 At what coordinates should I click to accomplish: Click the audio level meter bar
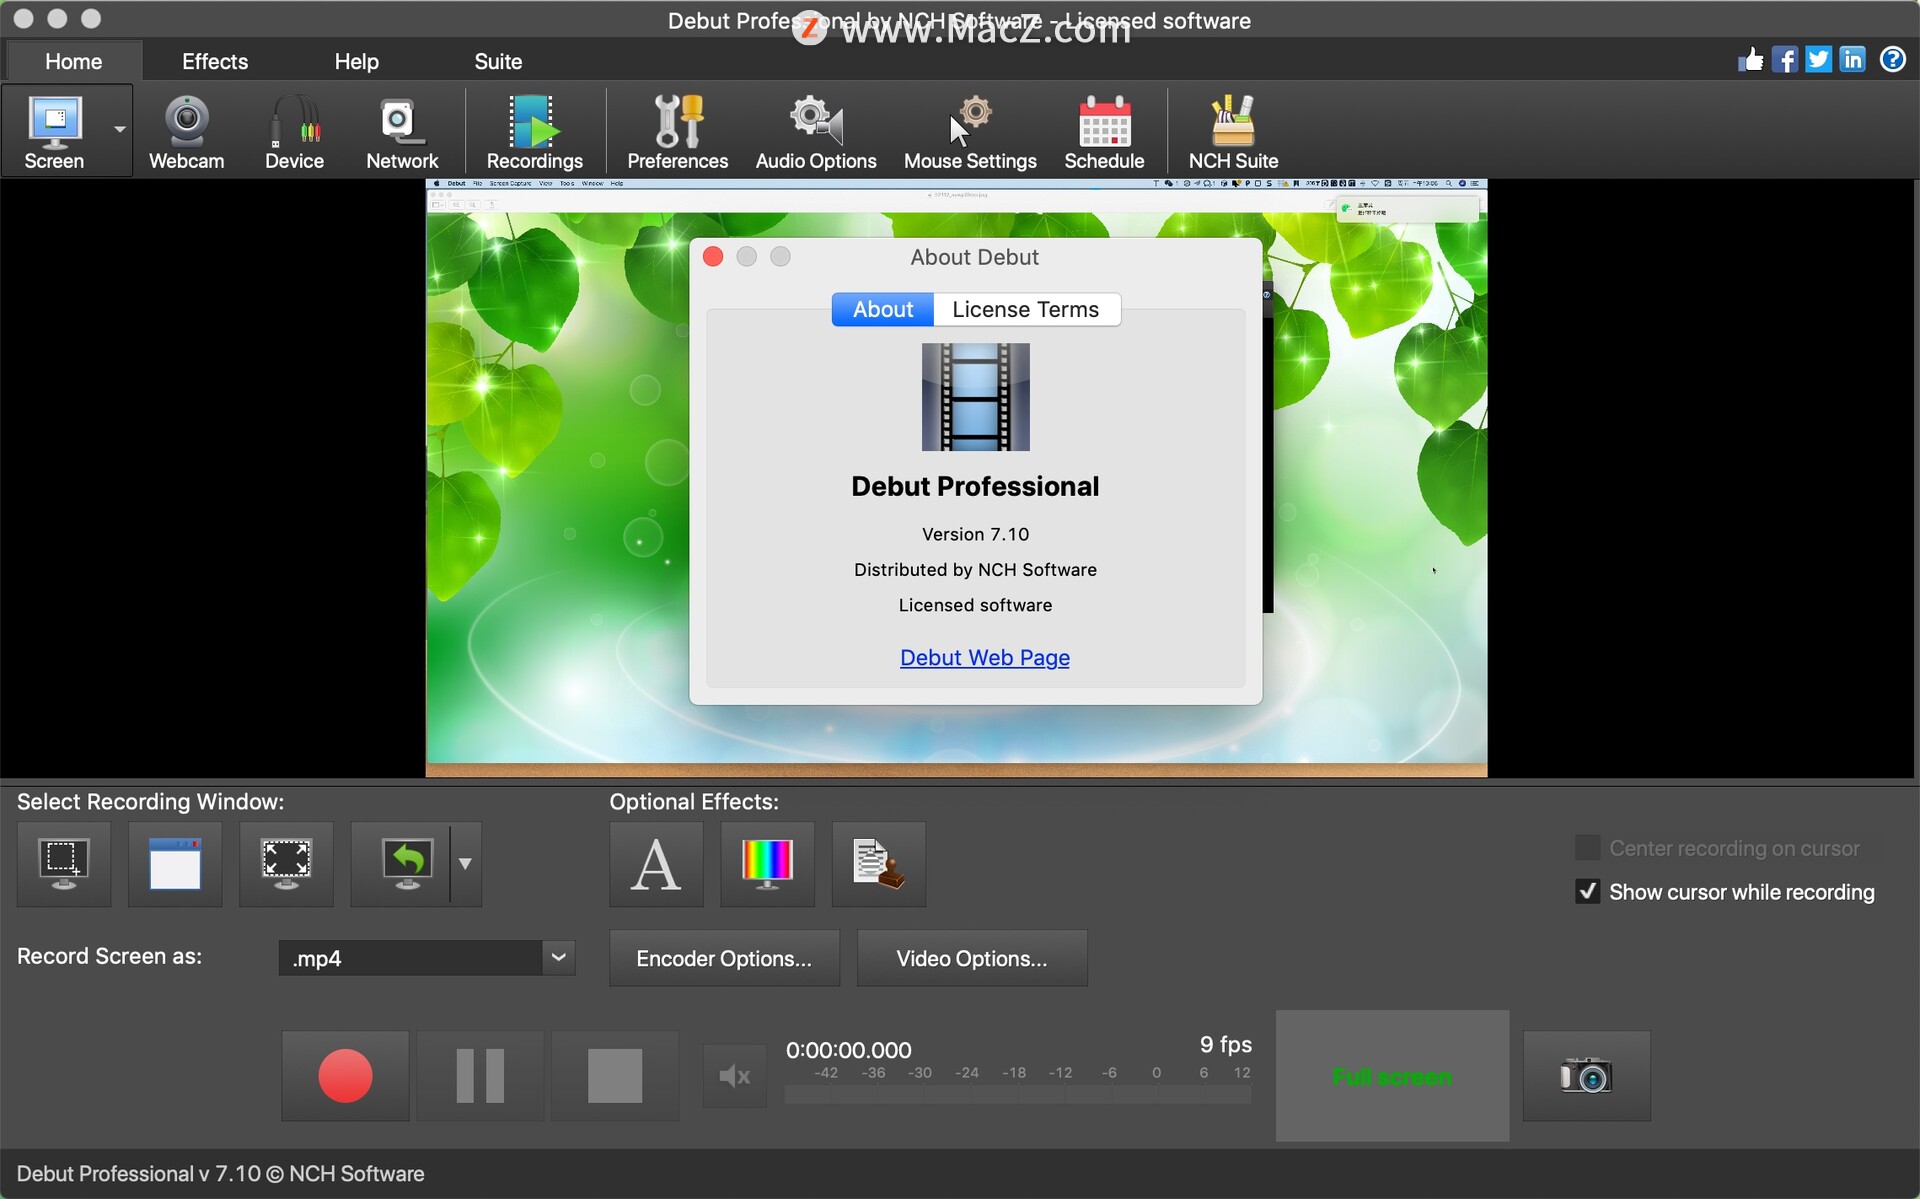tap(1018, 1095)
